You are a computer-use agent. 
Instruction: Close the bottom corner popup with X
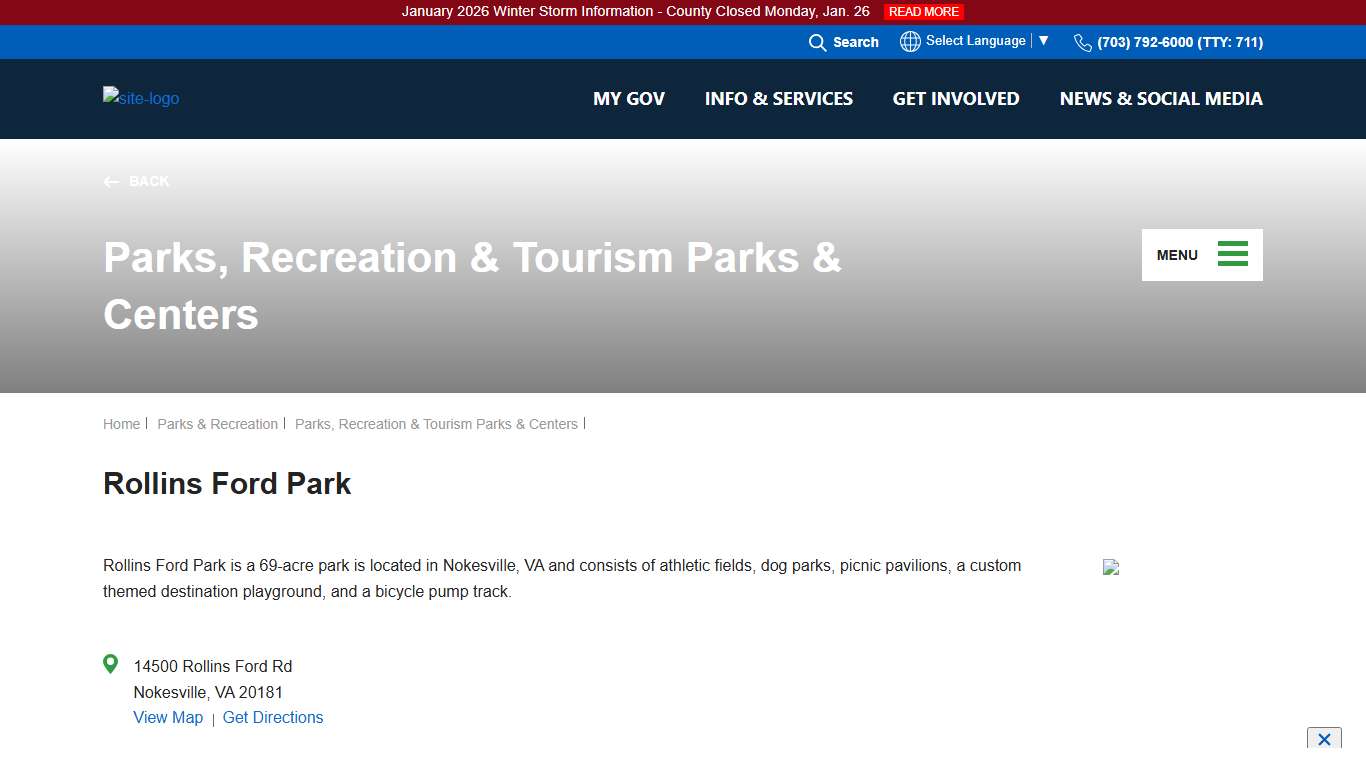coord(1323,739)
